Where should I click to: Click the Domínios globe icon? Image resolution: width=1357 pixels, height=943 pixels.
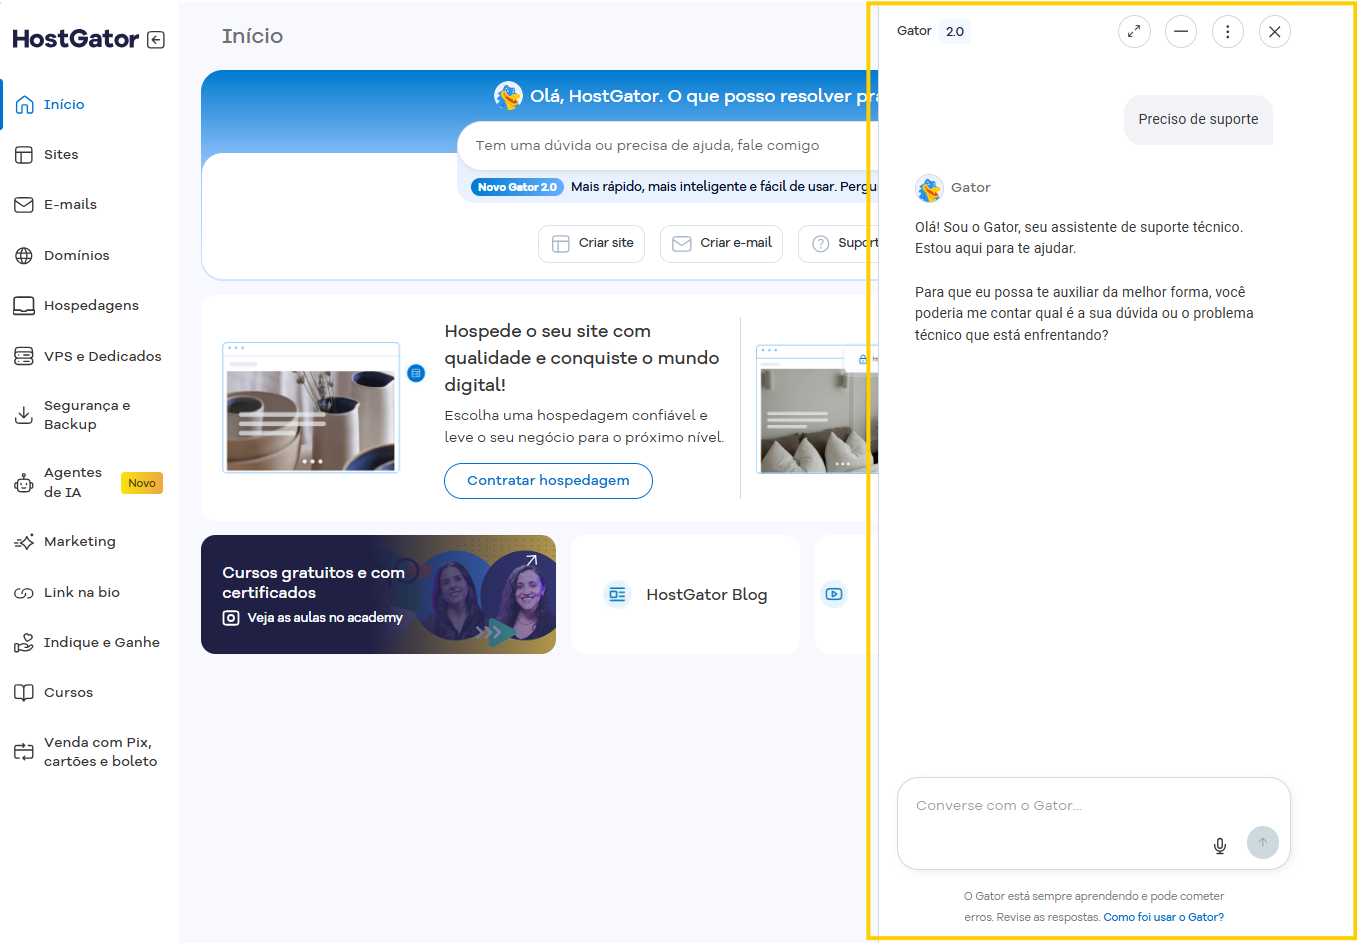(24, 255)
